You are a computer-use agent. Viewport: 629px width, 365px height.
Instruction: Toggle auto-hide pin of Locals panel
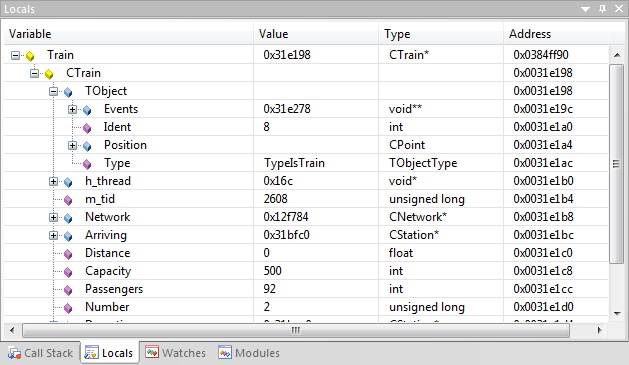point(602,9)
